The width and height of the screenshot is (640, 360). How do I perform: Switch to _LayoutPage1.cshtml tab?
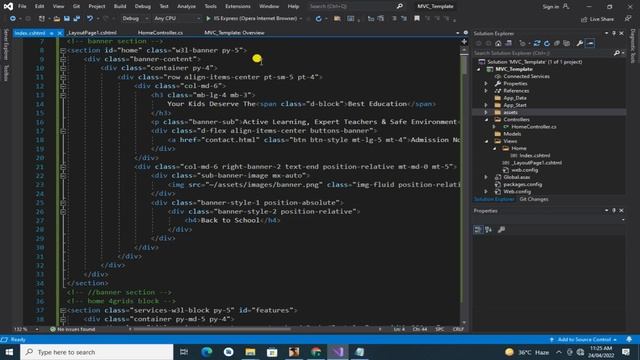(93, 33)
